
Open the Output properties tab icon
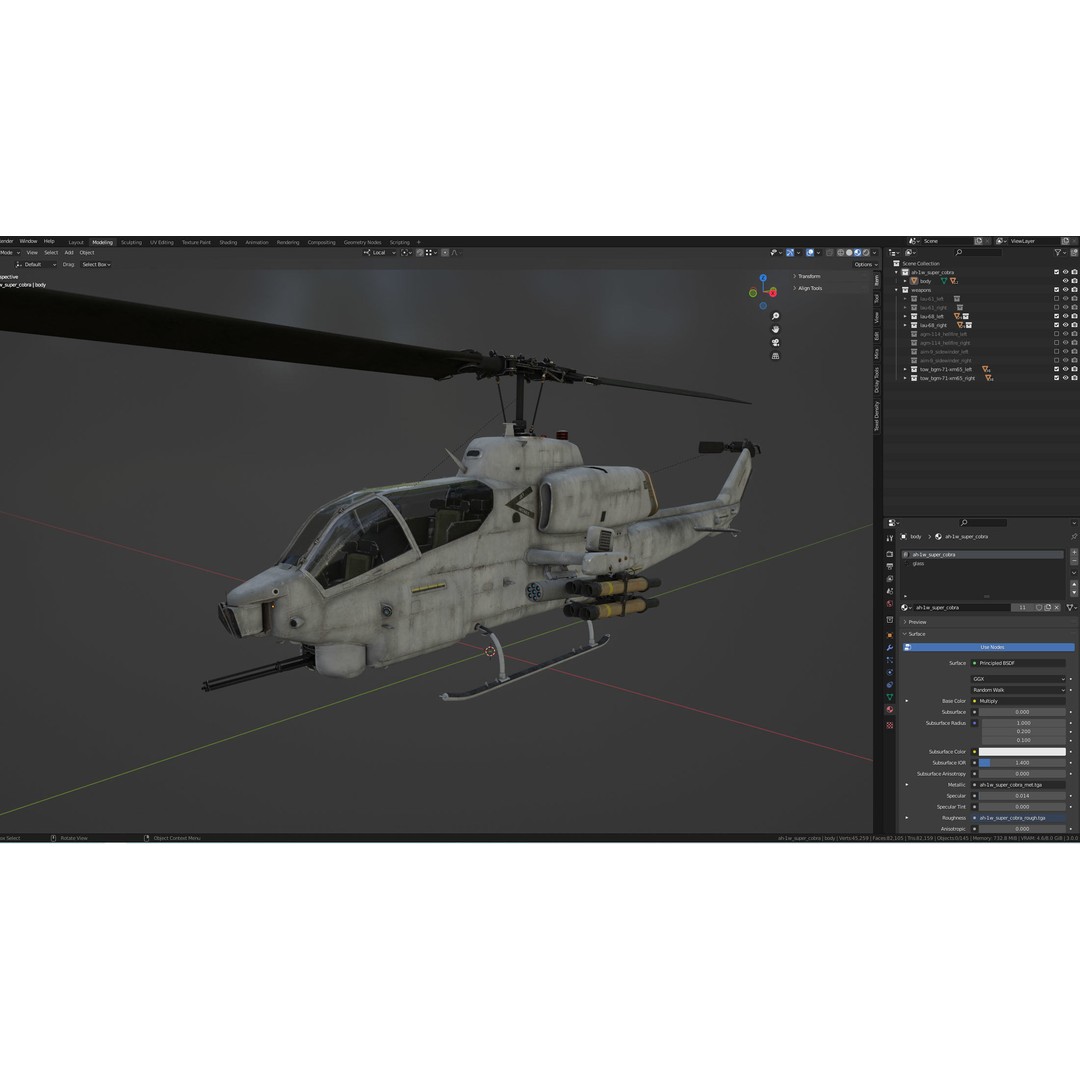coord(889,566)
